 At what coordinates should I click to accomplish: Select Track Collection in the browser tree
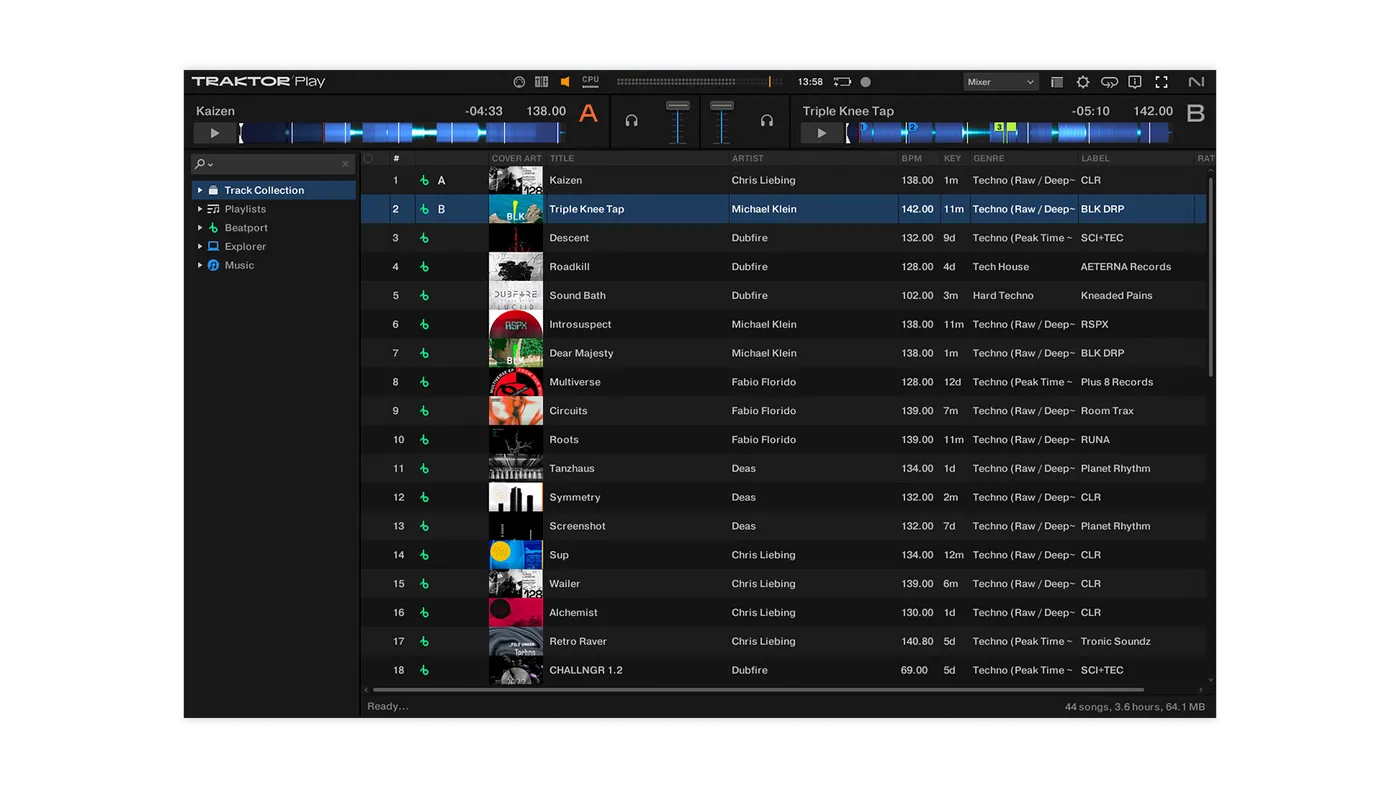[264, 190]
